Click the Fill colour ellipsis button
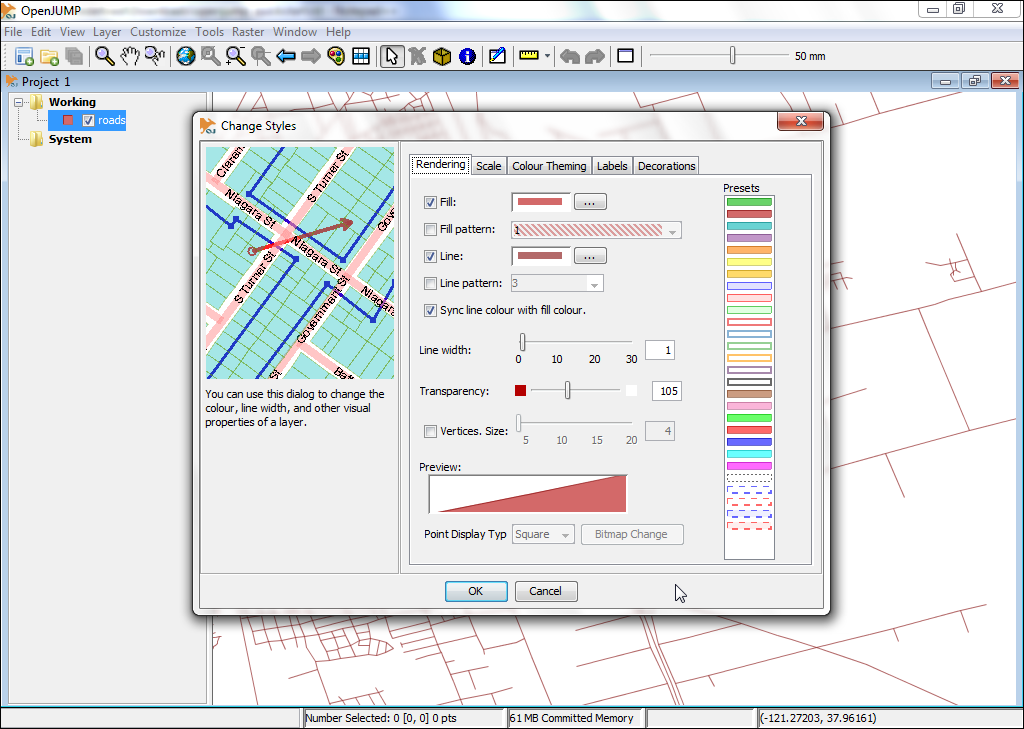Screen dimensions: 1024x729 [590, 202]
